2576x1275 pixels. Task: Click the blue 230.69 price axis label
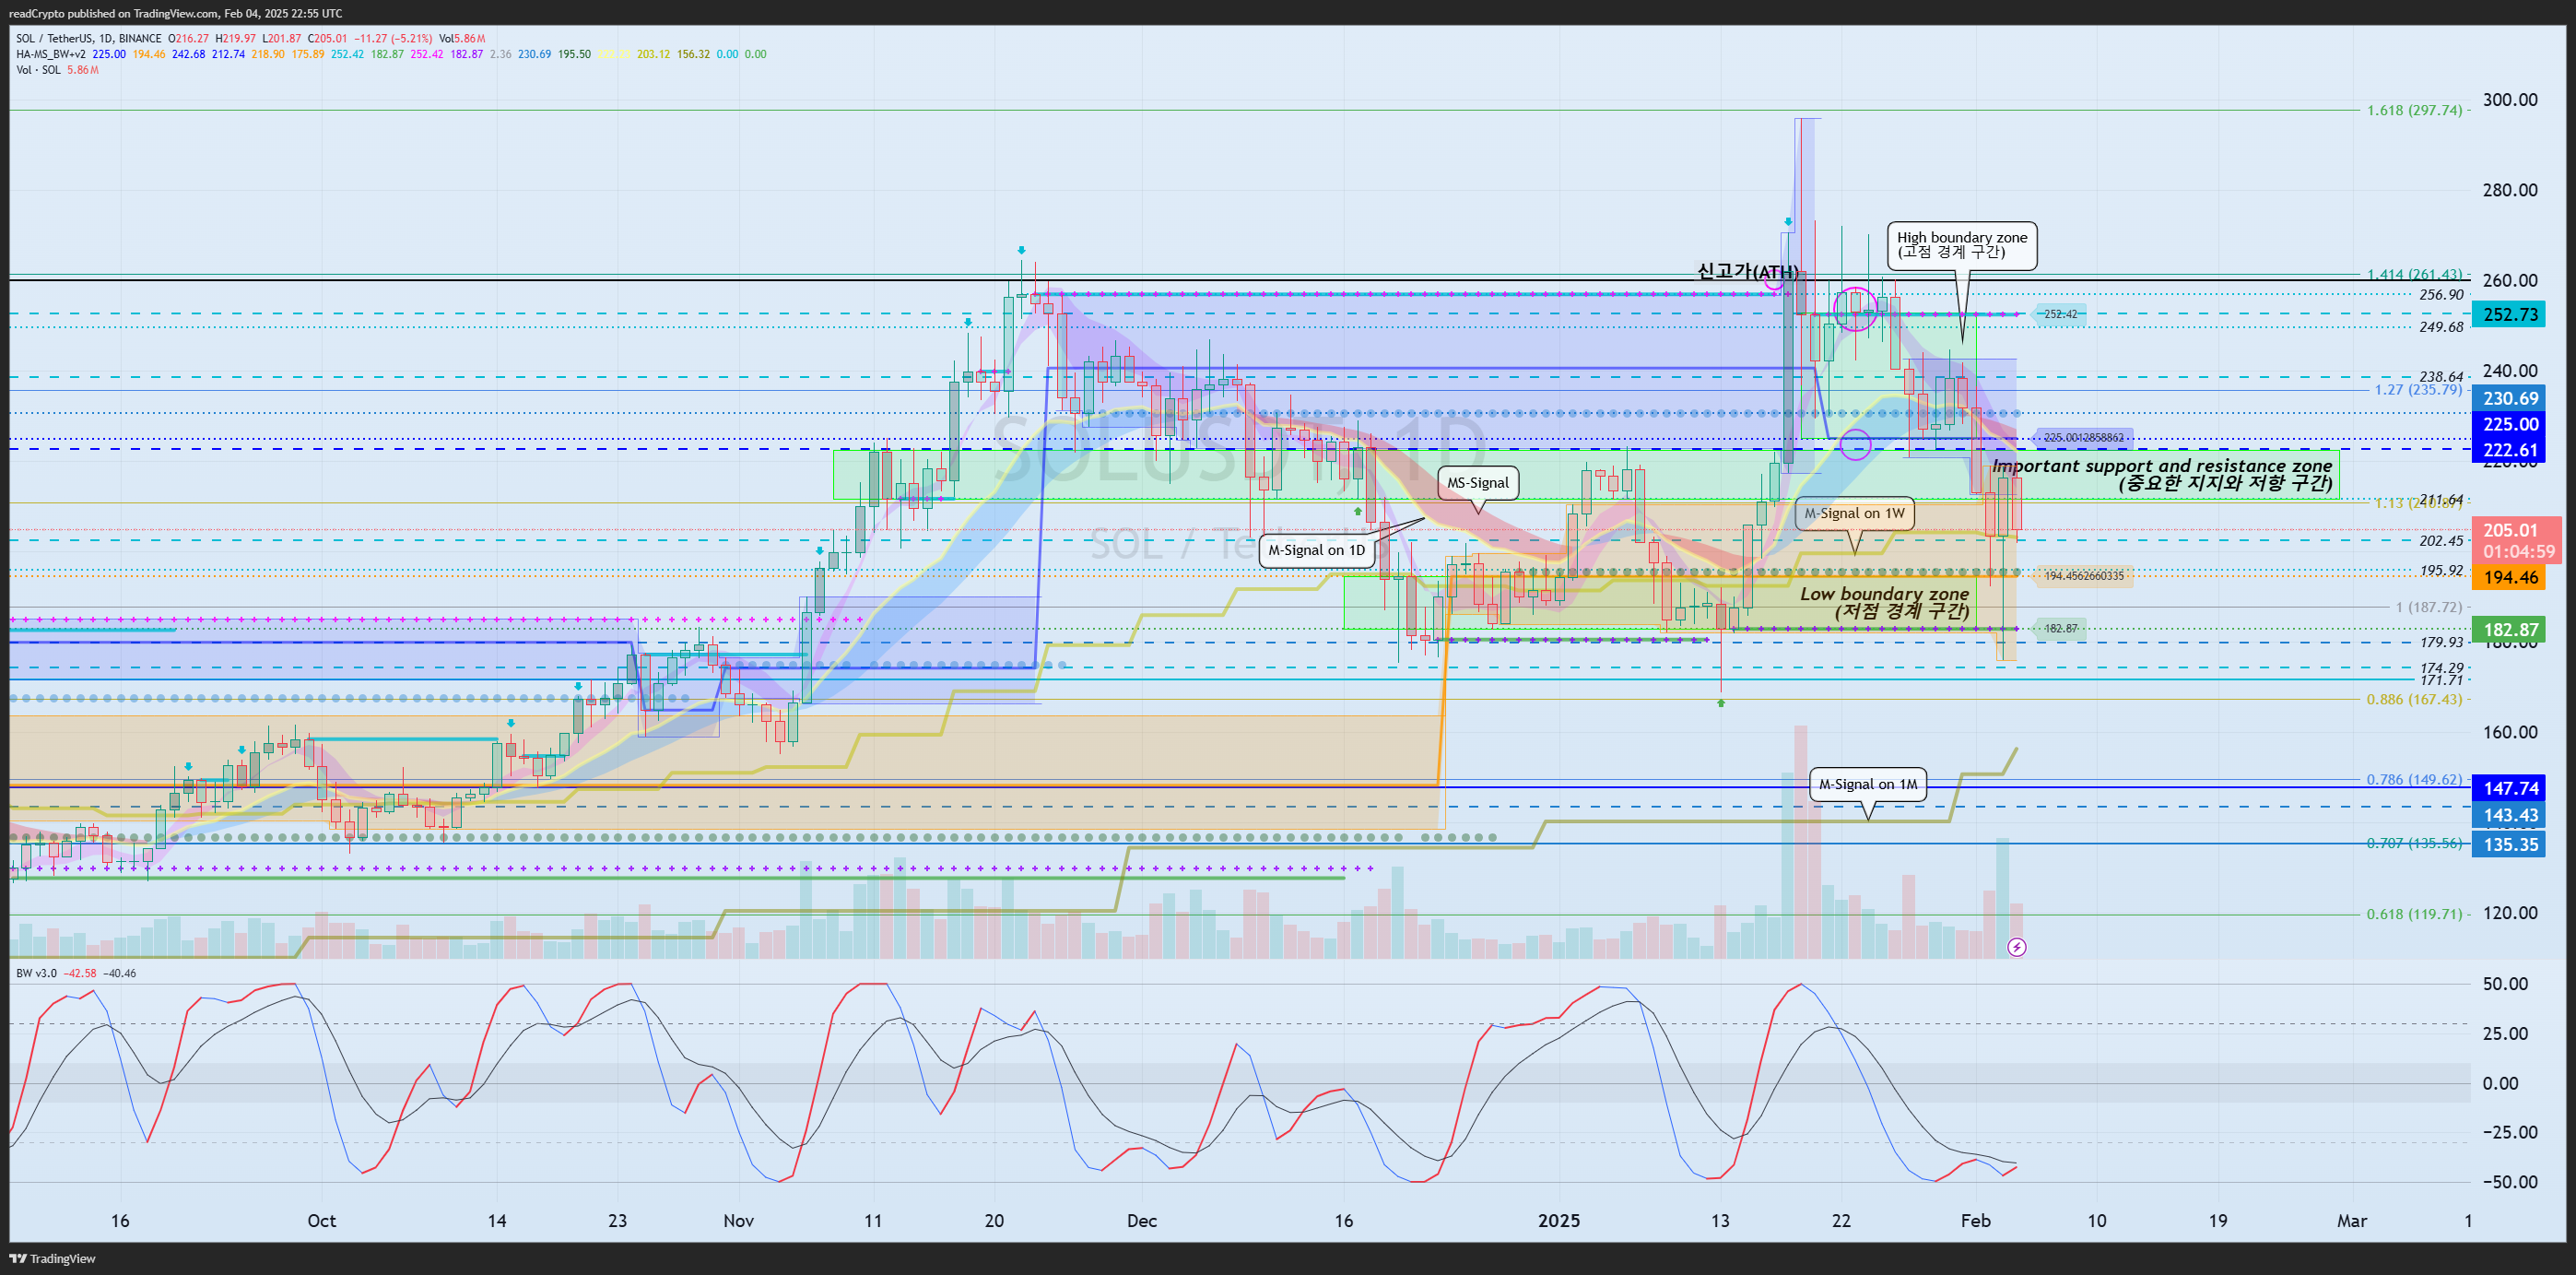click(x=2510, y=398)
